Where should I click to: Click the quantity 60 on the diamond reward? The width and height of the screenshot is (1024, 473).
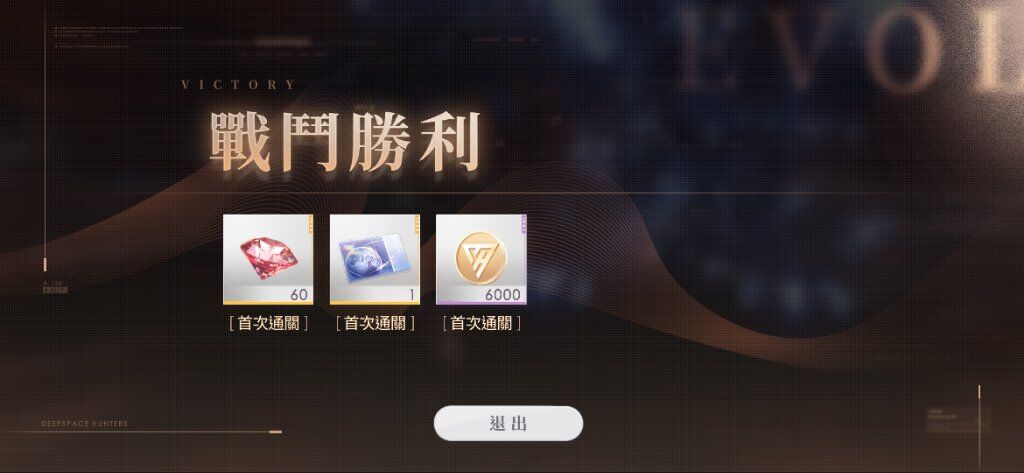point(298,295)
